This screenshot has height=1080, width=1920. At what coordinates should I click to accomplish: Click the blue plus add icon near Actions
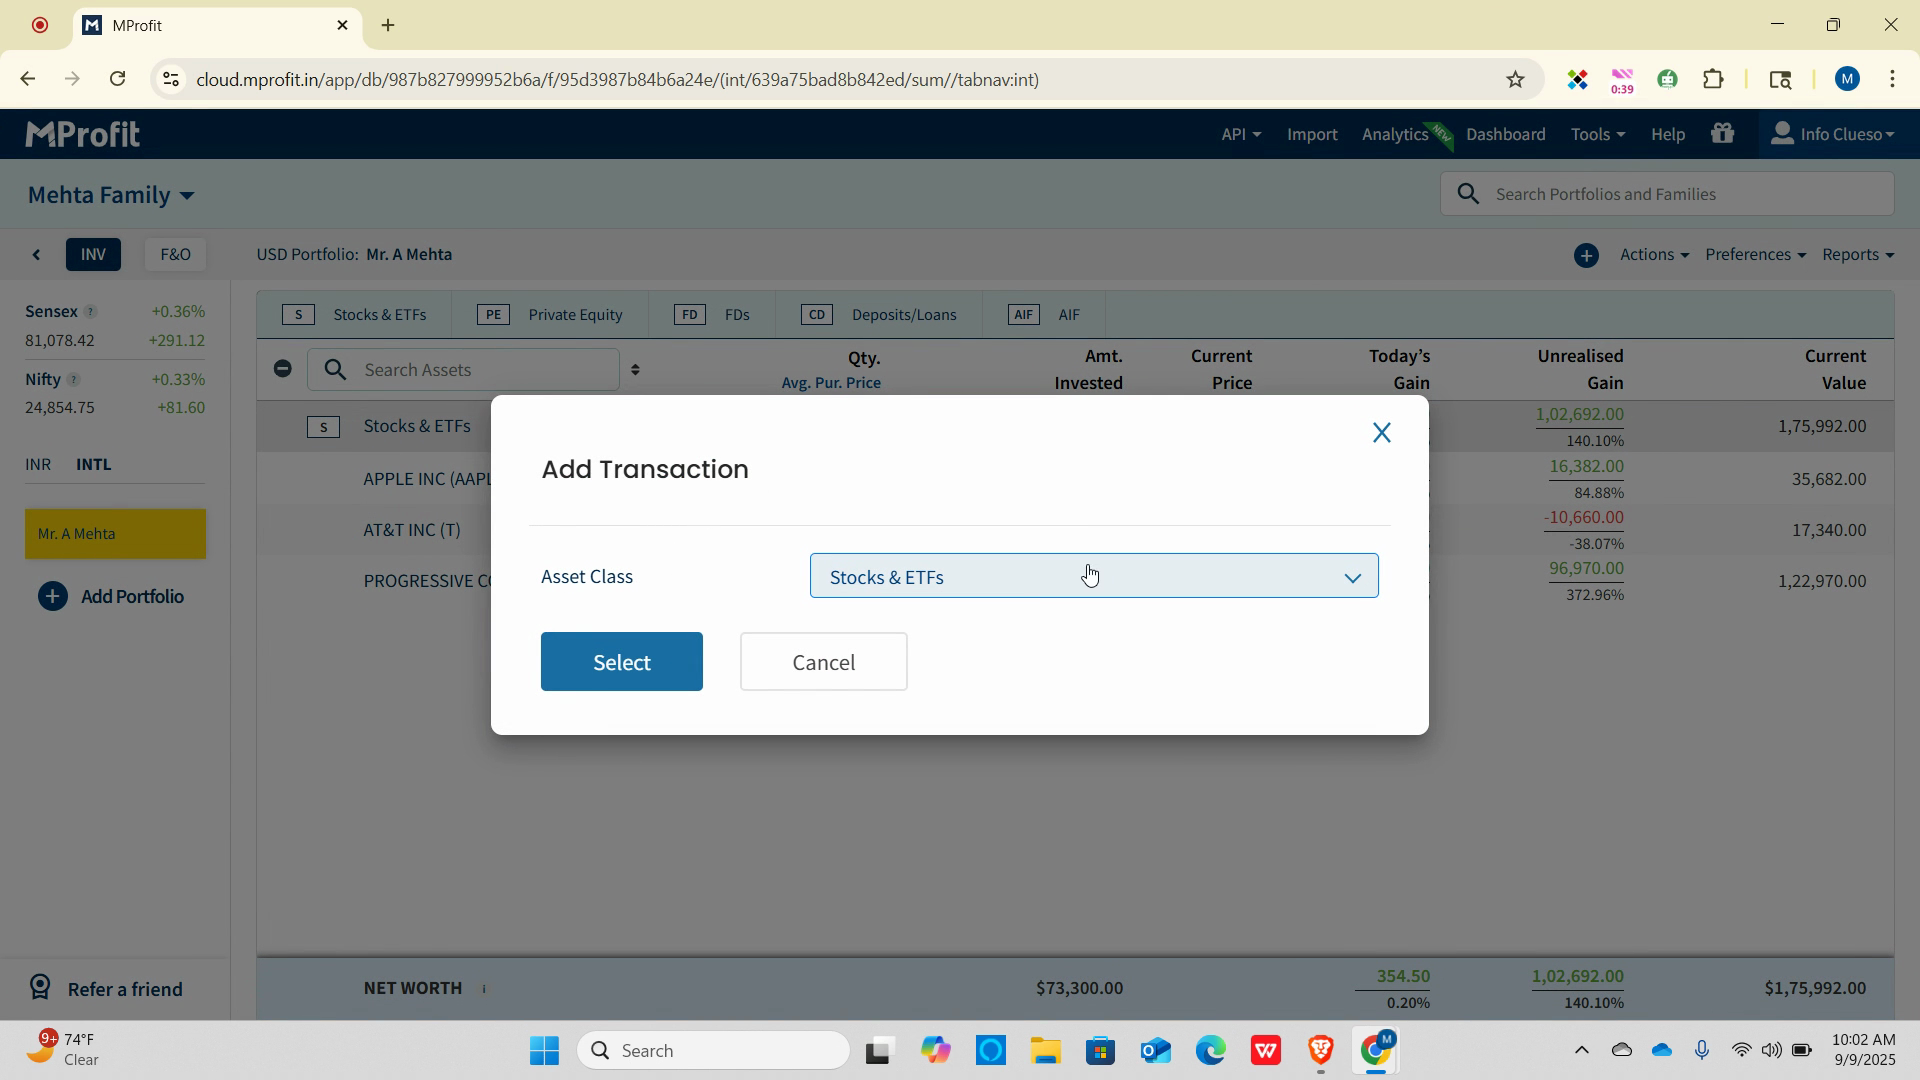tap(1586, 256)
